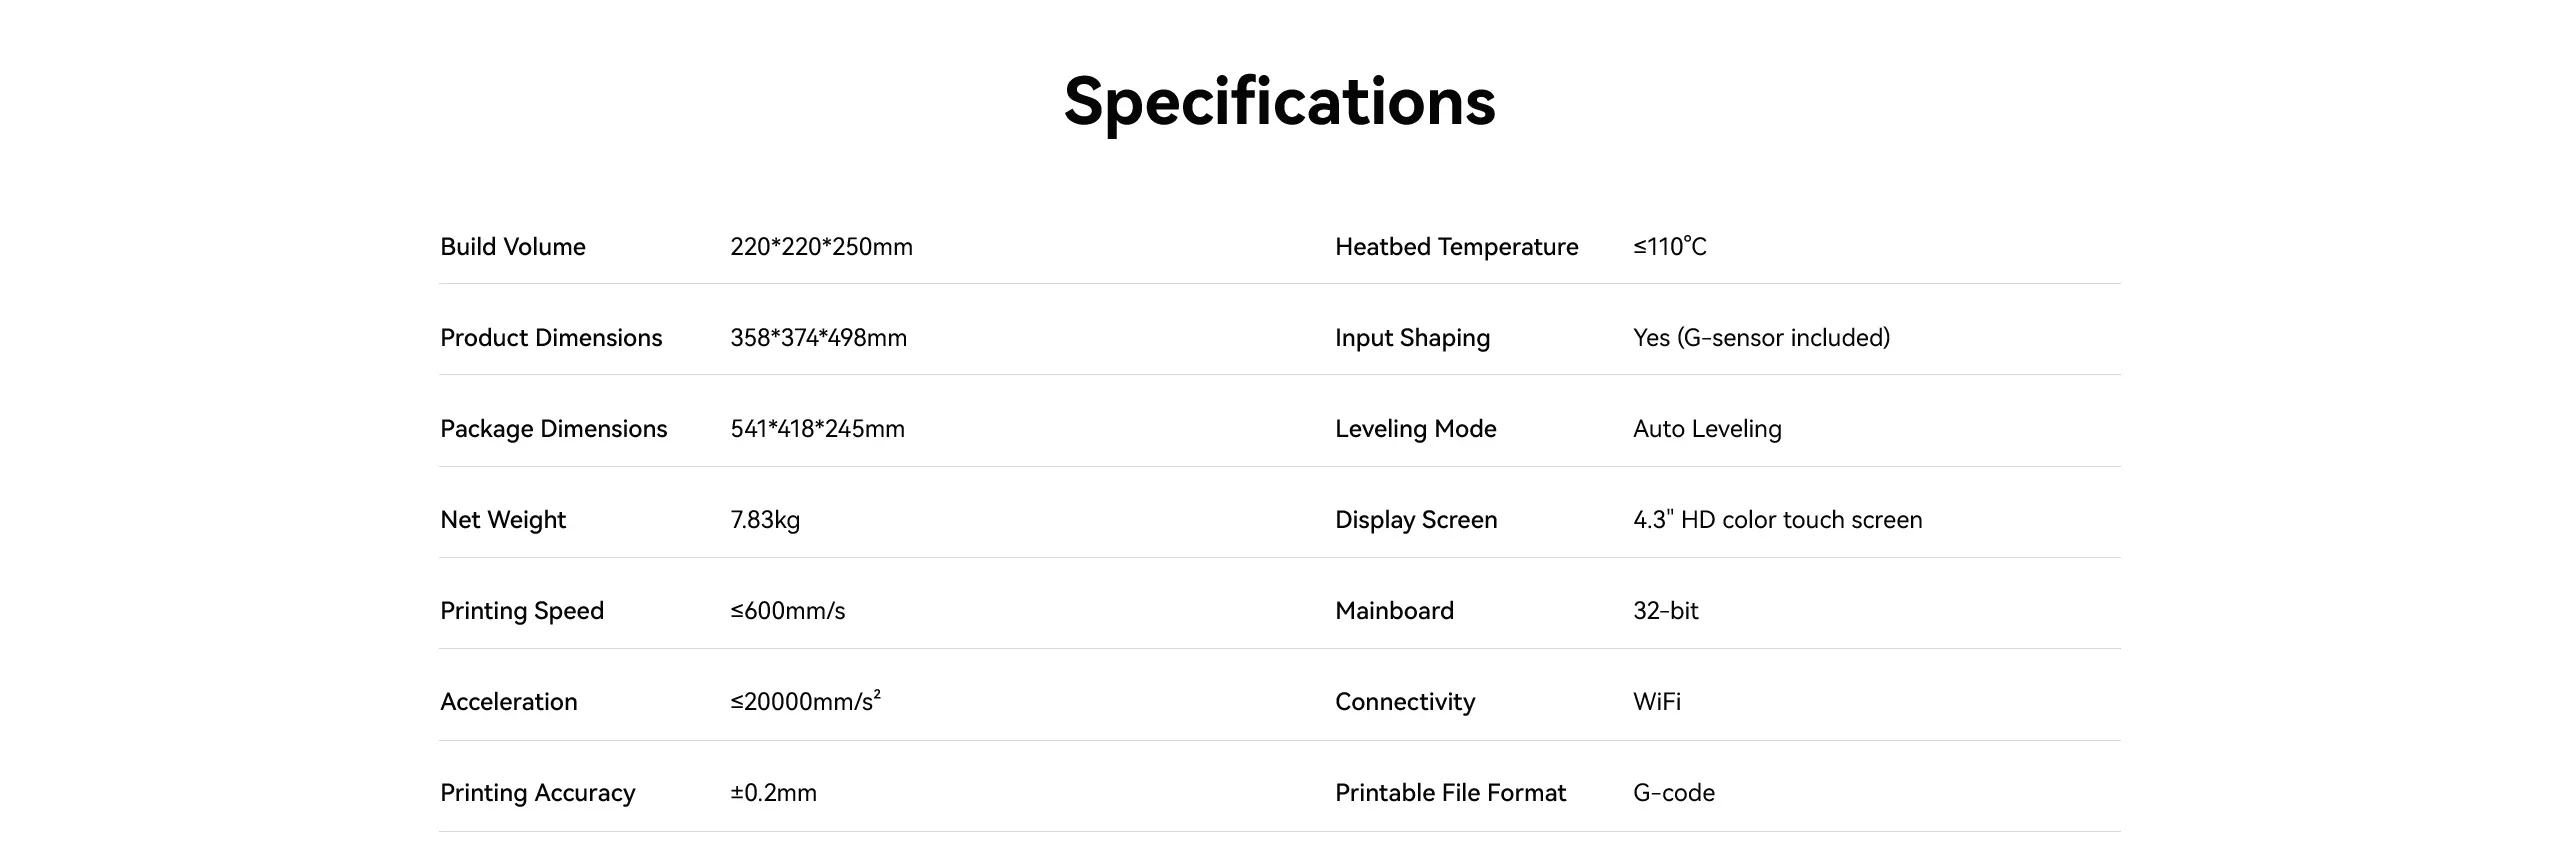The height and width of the screenshot is (858, 2560).
Task: Click the 220*220*250mm build volume value
Action: tap(821, 247)
